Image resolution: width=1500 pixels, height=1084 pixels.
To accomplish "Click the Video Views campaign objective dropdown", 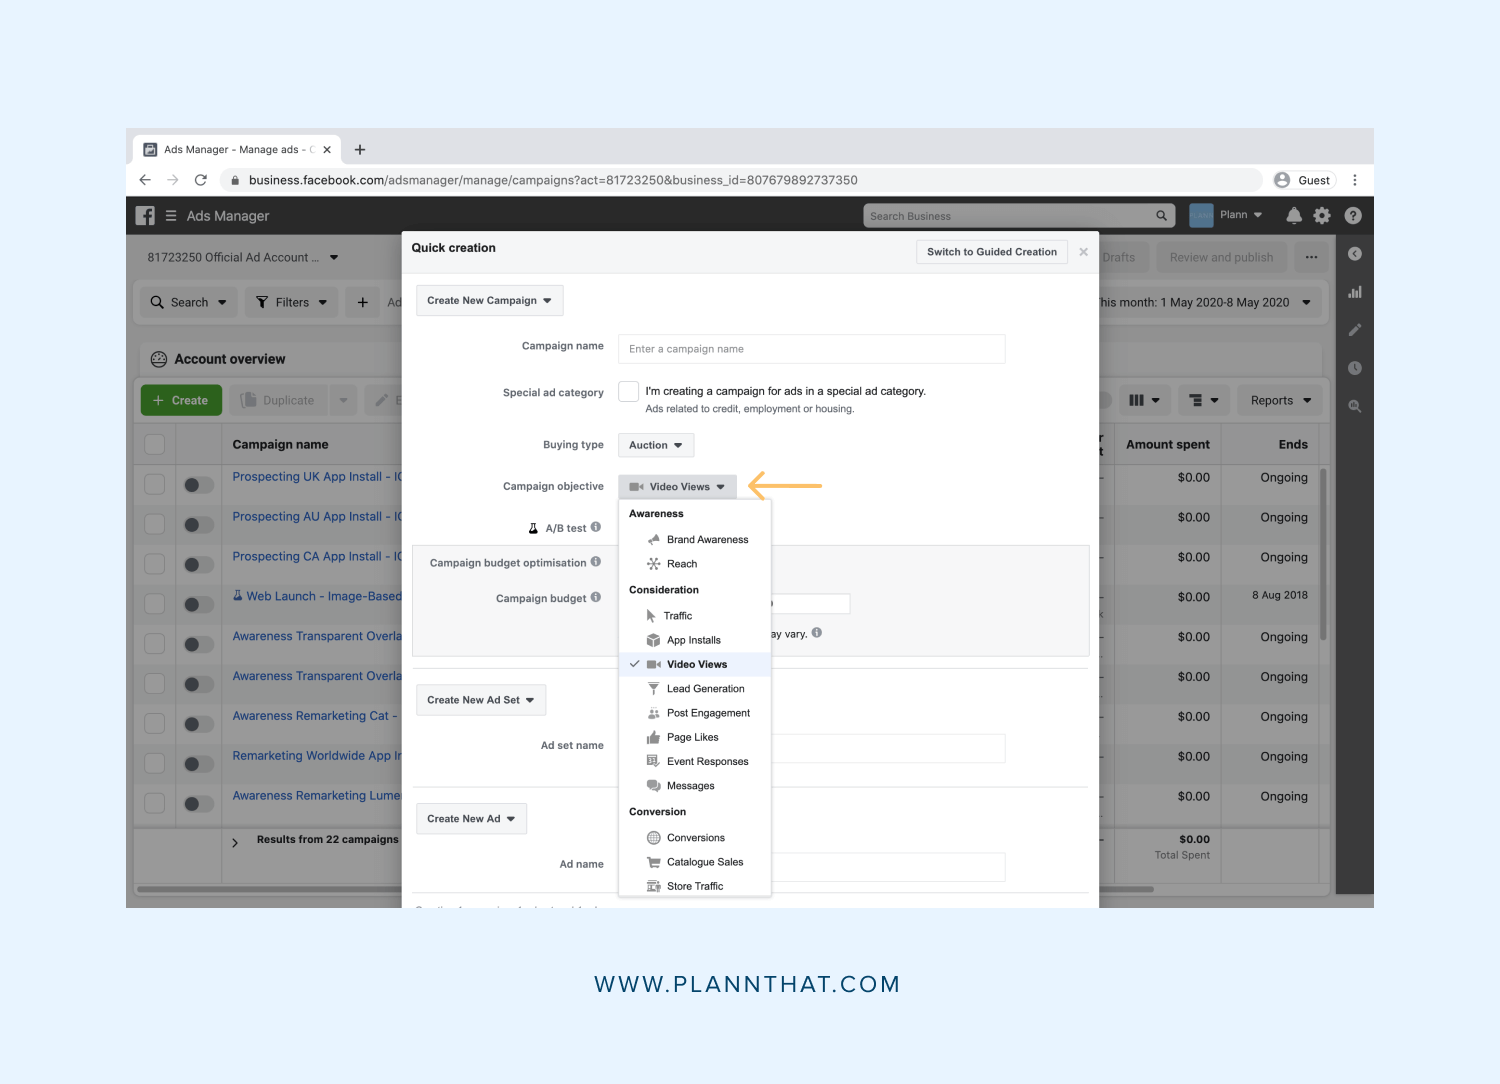I will tap(678, 487).
